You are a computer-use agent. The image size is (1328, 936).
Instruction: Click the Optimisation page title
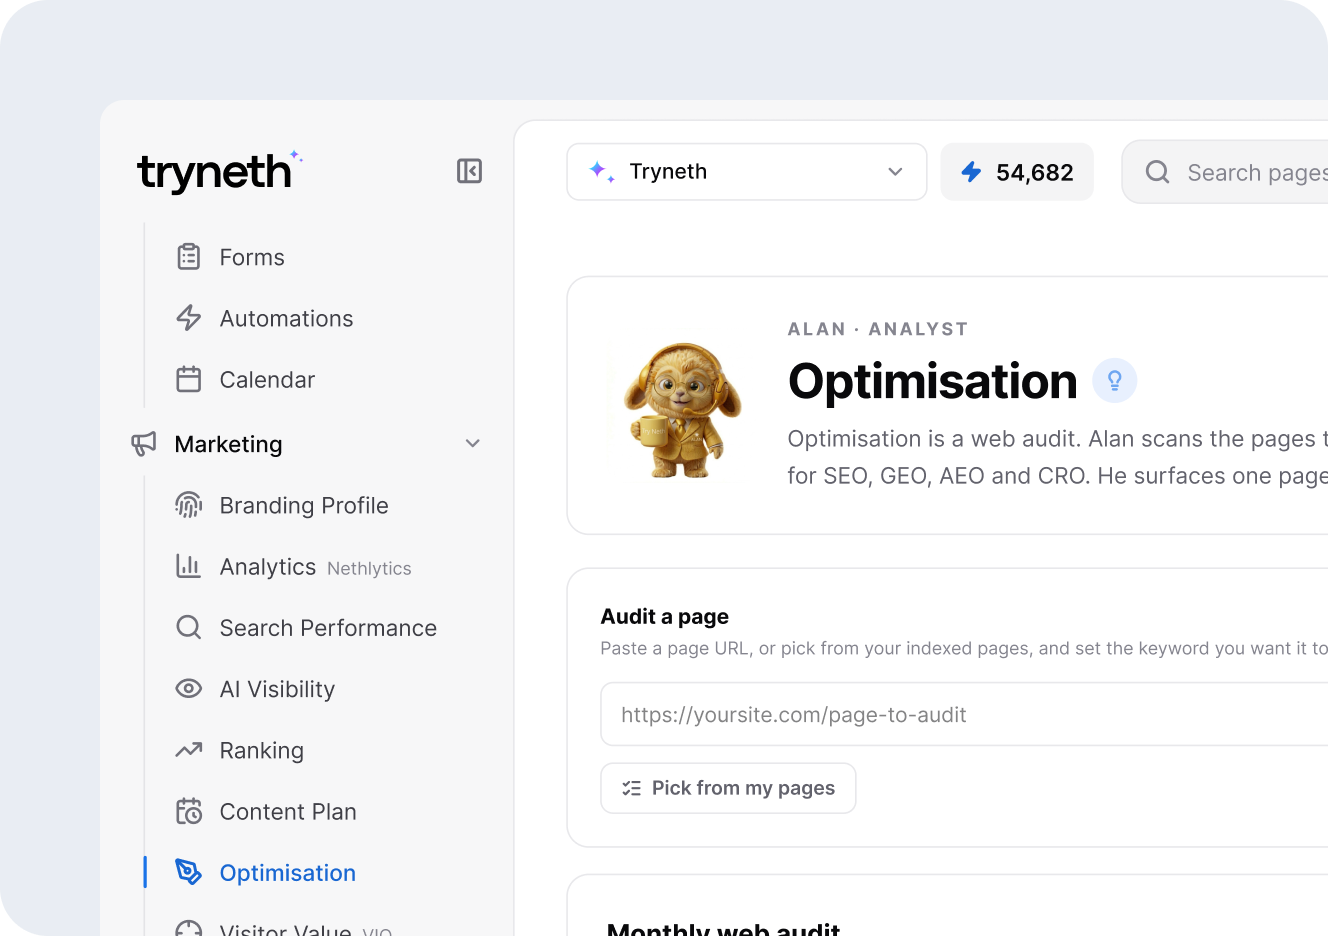pyautogui.click(x=933, y=381)
